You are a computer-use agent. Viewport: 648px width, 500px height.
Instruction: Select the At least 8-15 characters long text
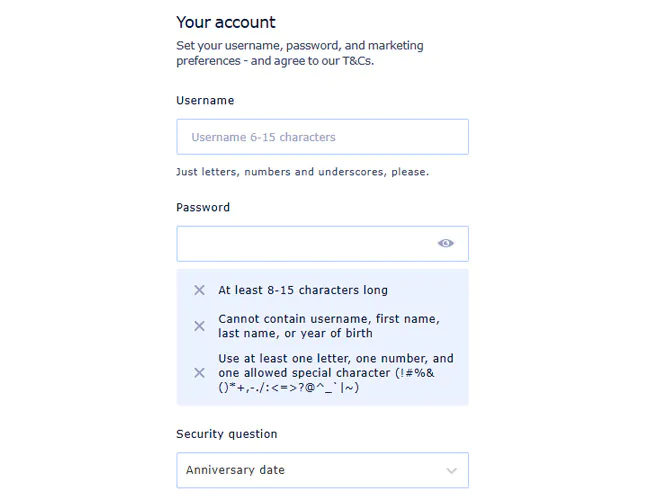[x=303, y=290]
